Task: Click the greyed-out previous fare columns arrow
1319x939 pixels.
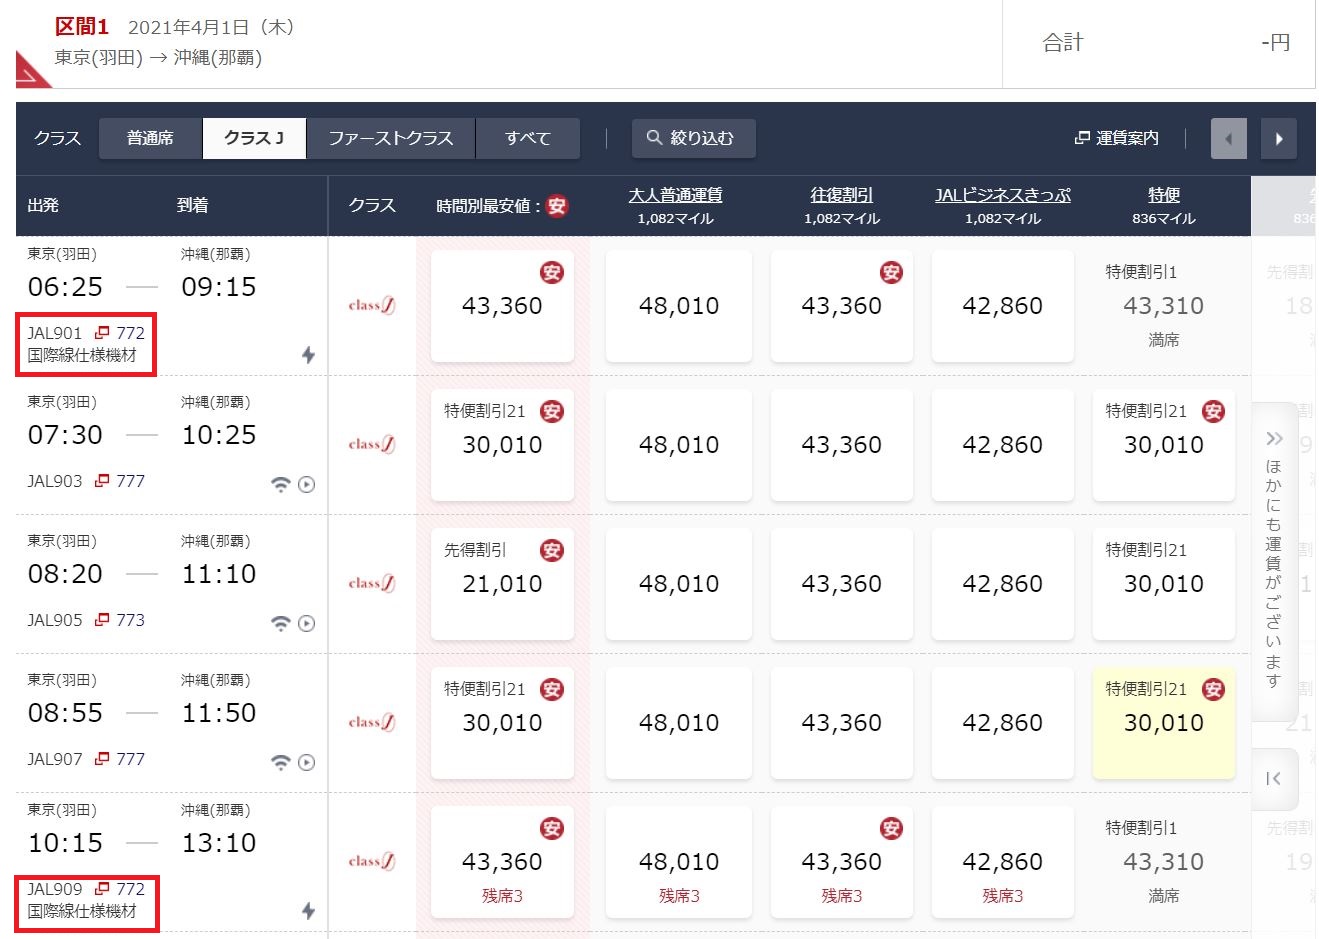Action: point(1229,139)
